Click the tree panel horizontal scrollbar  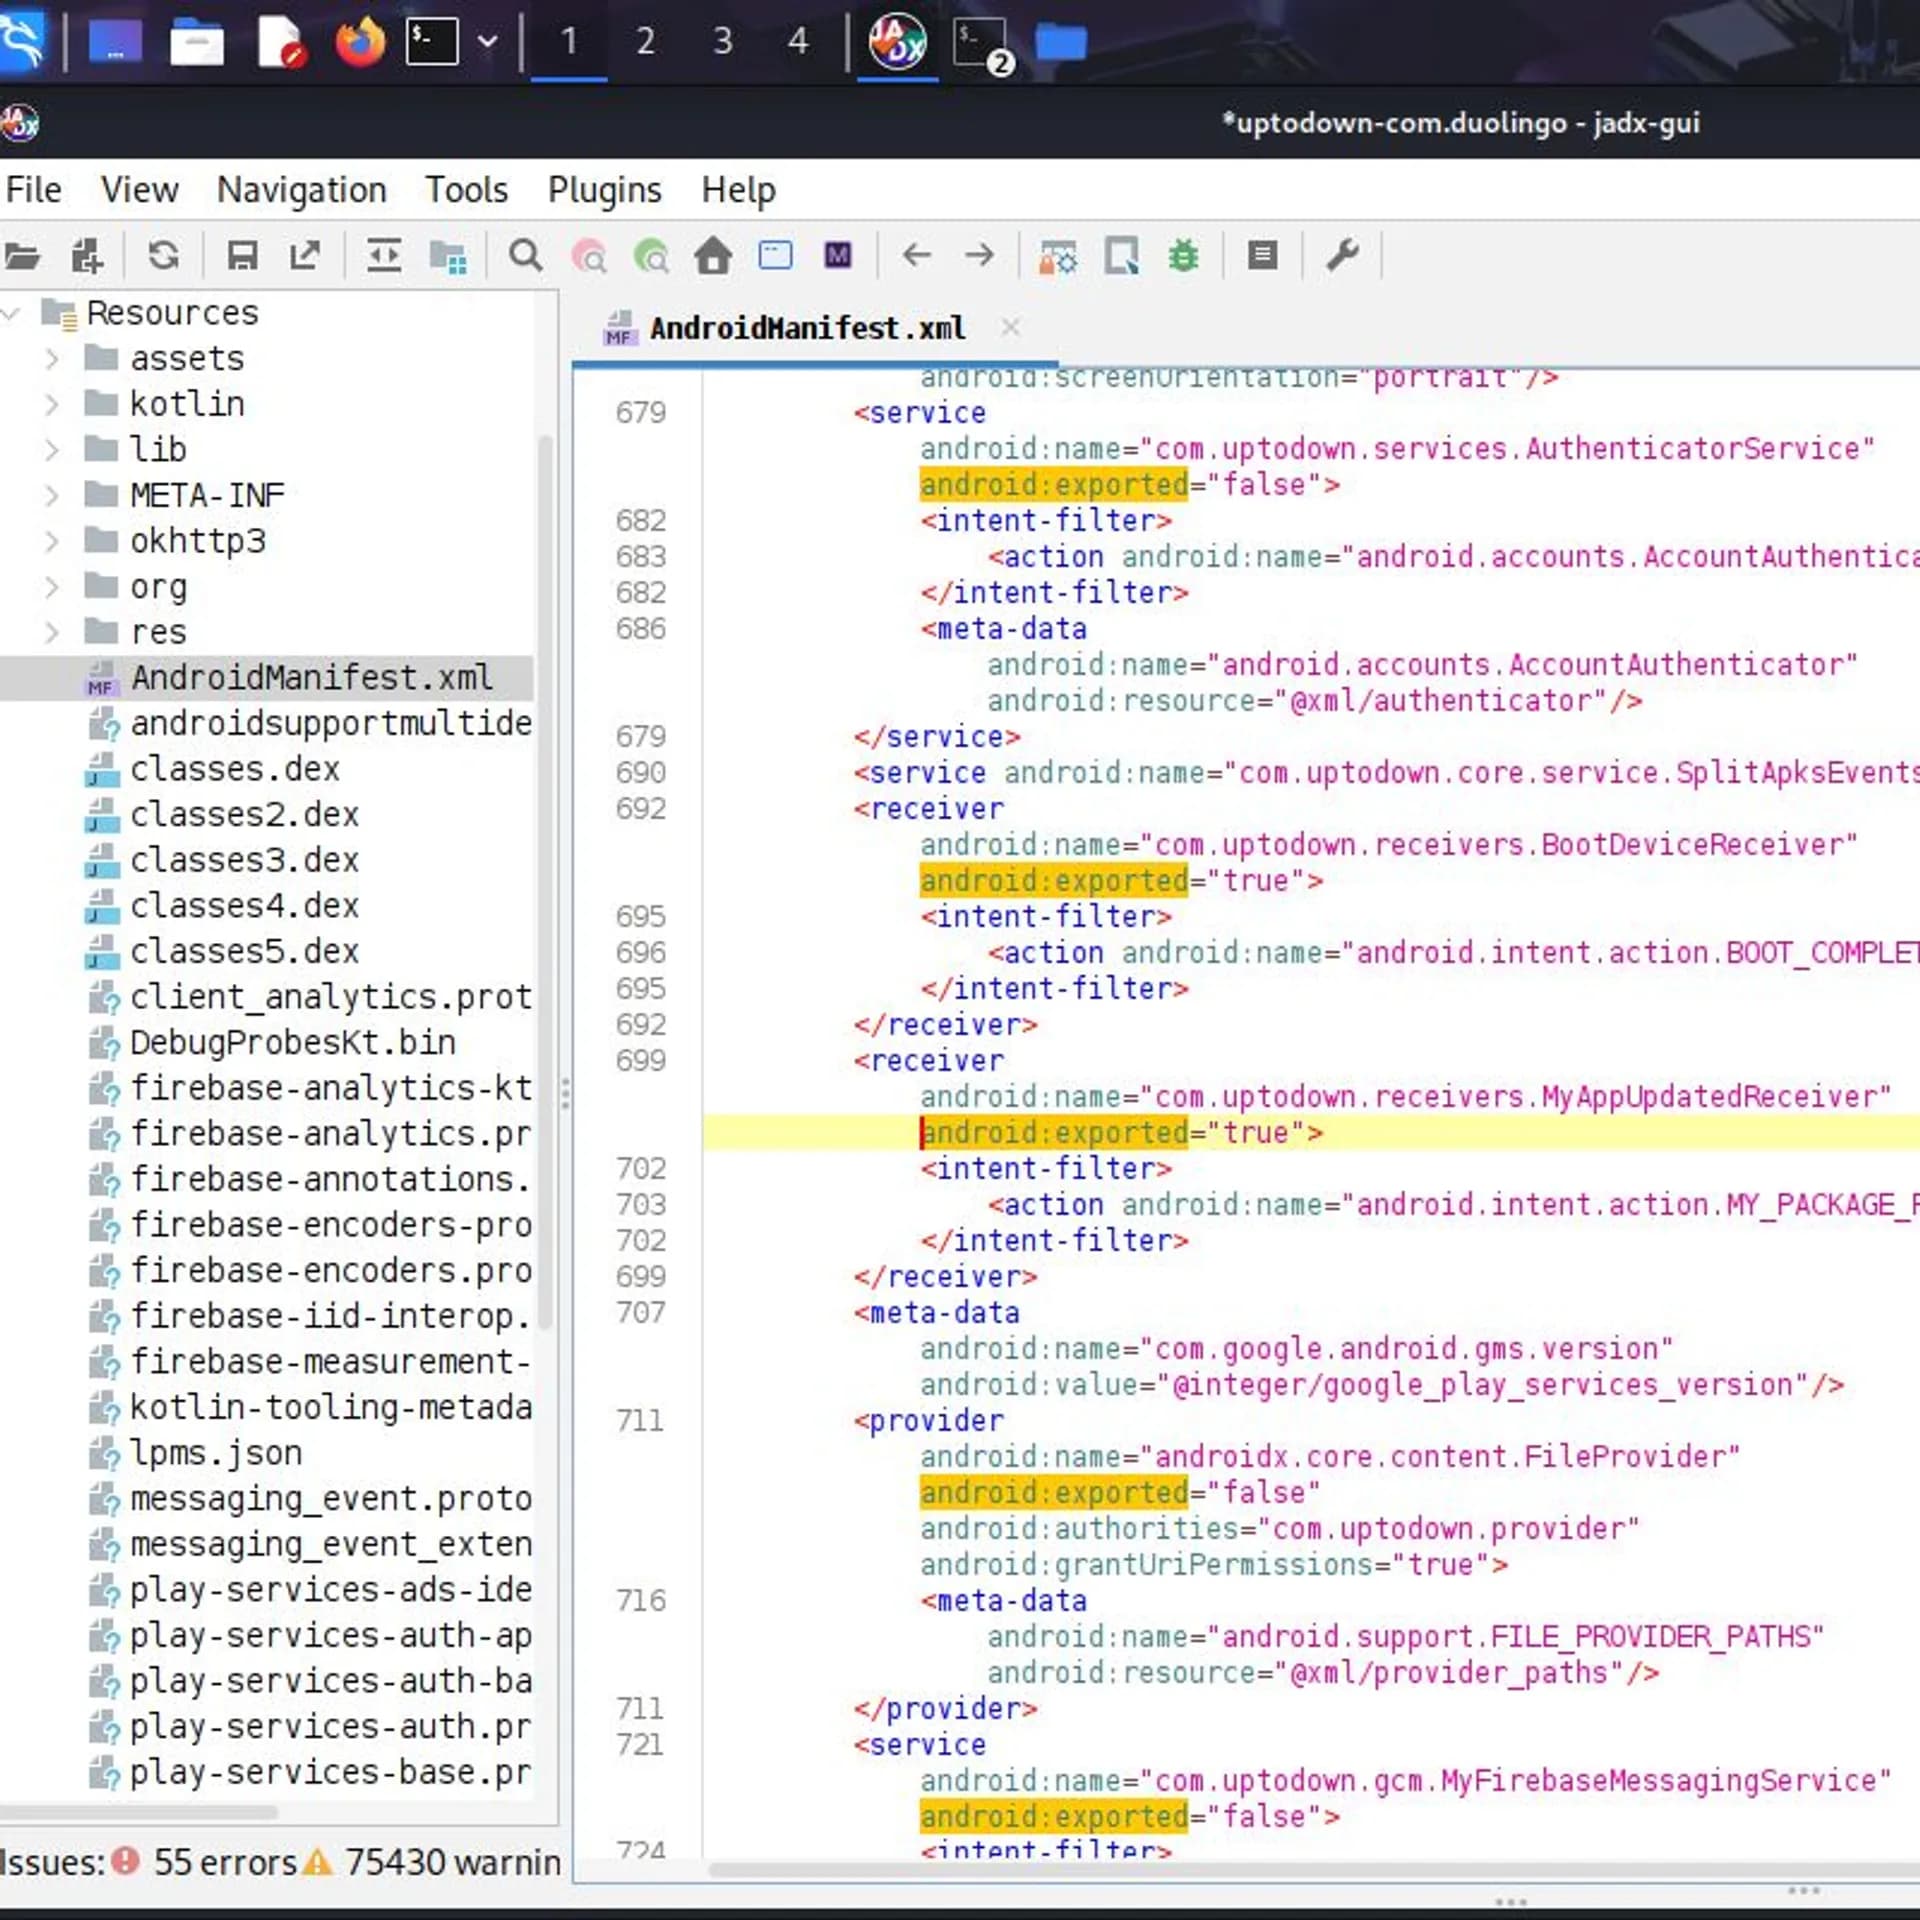tap(140, 1811)
